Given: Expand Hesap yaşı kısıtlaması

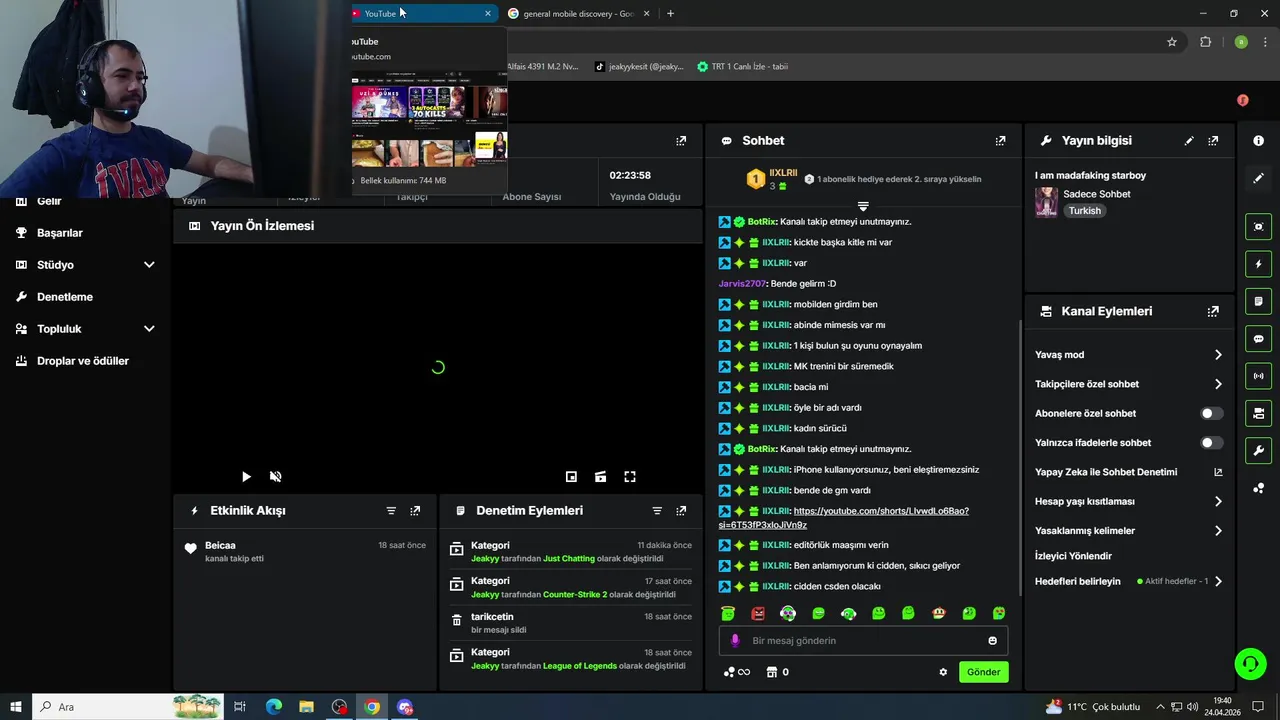Looking at the screenshot, I should pyautogui.click(x=1218, y=502).
